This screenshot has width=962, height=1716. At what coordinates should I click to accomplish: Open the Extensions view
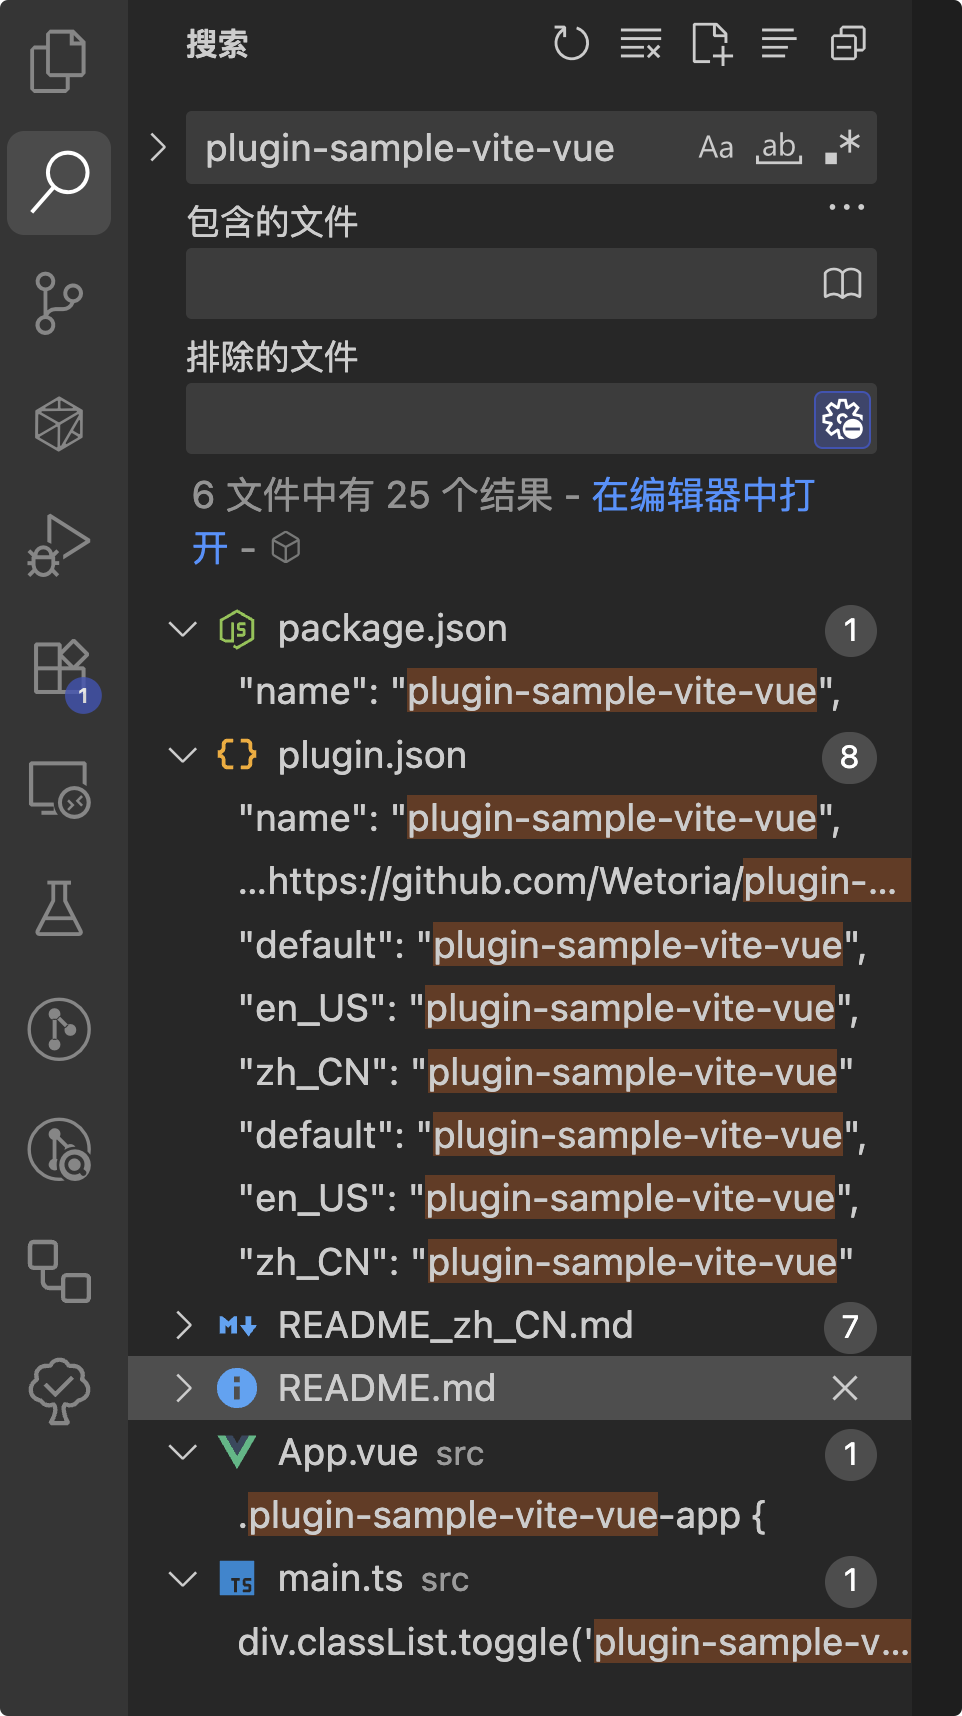[x=60, y=667]
